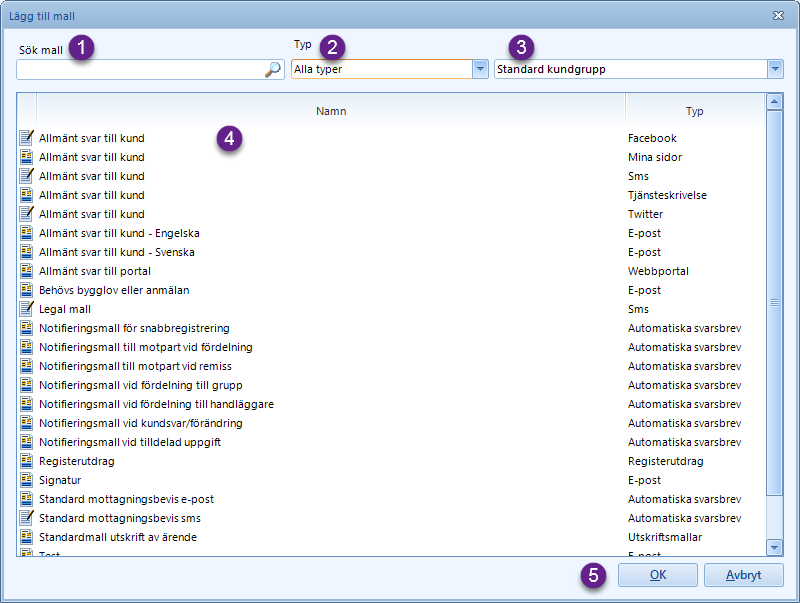The width and height of the screenshot is (800, 603).
Task: Select the 'Signatur' template name
Action: coord(60,480)
